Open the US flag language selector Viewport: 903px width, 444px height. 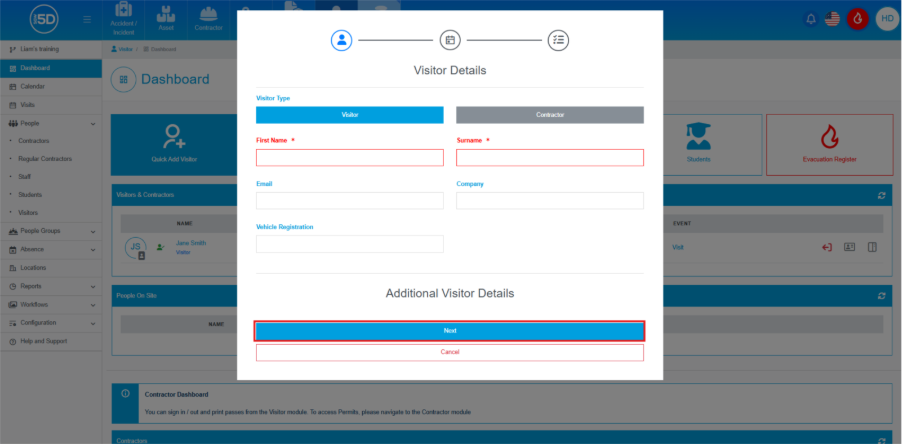pos(832,19)
